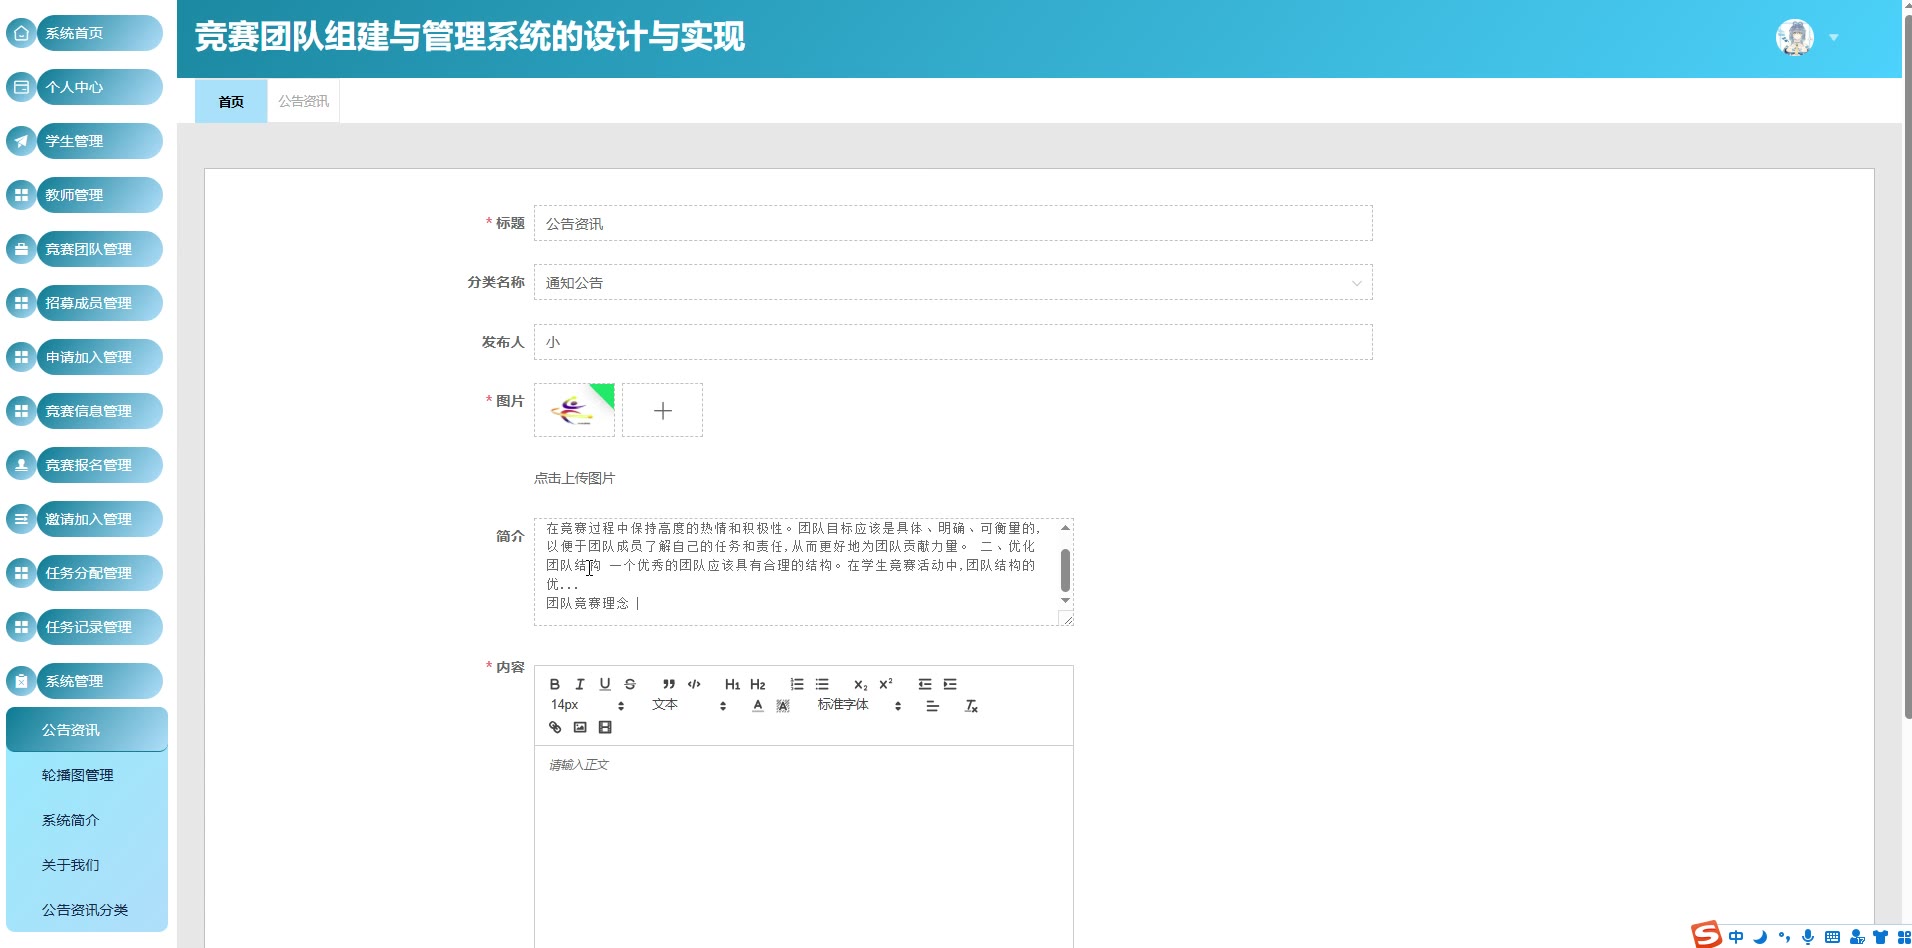Apply an ordered list in the editor

pyautogui.click(x=797, y=685)
